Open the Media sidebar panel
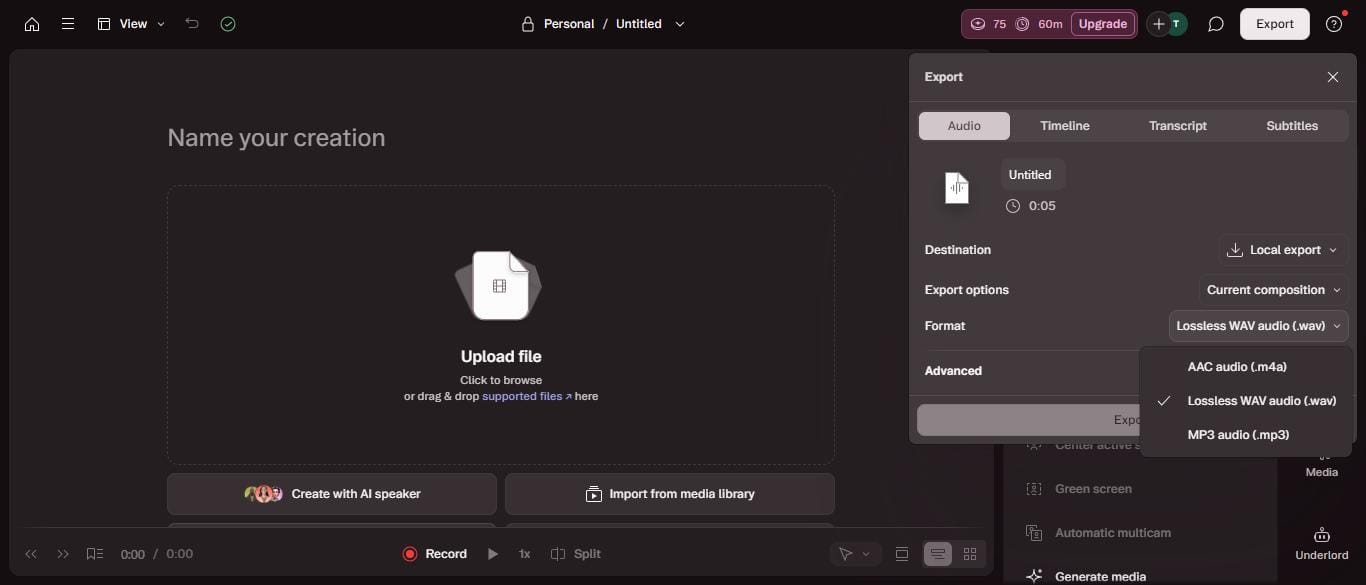Screen dimensions: 1366x585 (1322, 462)
